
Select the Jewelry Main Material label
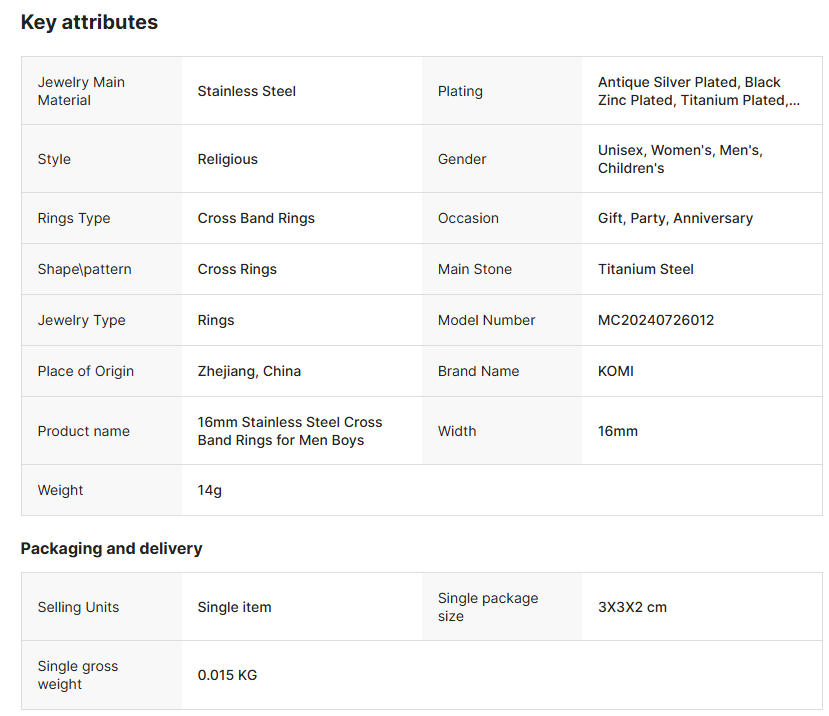(x=81, y=91)
